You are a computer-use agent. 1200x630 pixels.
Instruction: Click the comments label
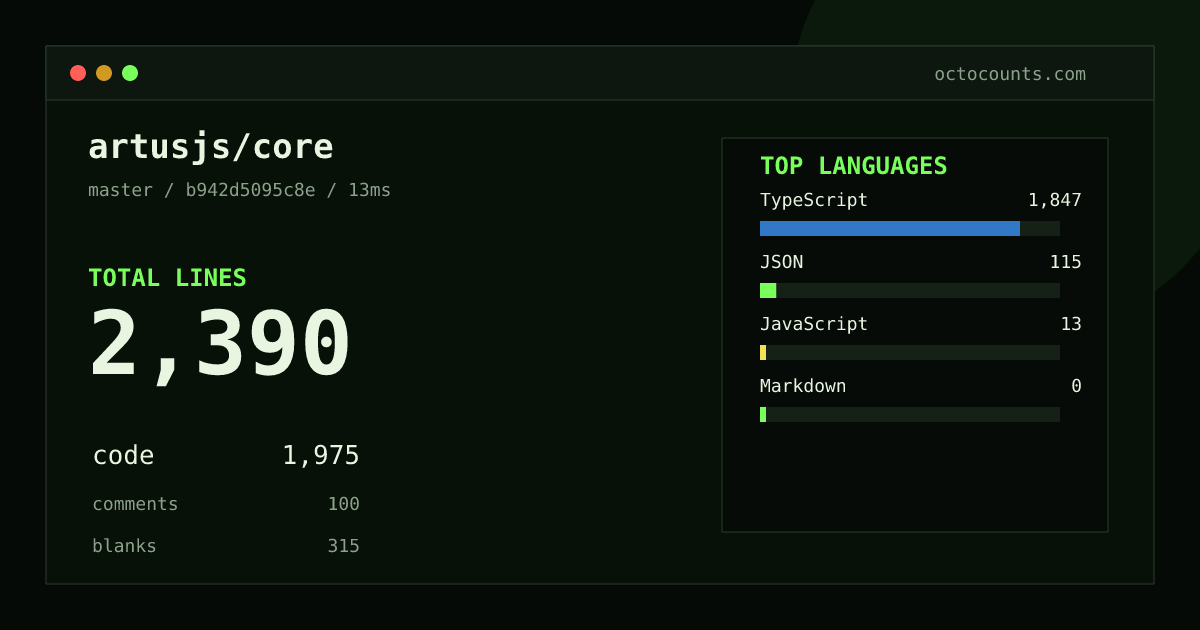pyautogui.click(x=135, y=504)
